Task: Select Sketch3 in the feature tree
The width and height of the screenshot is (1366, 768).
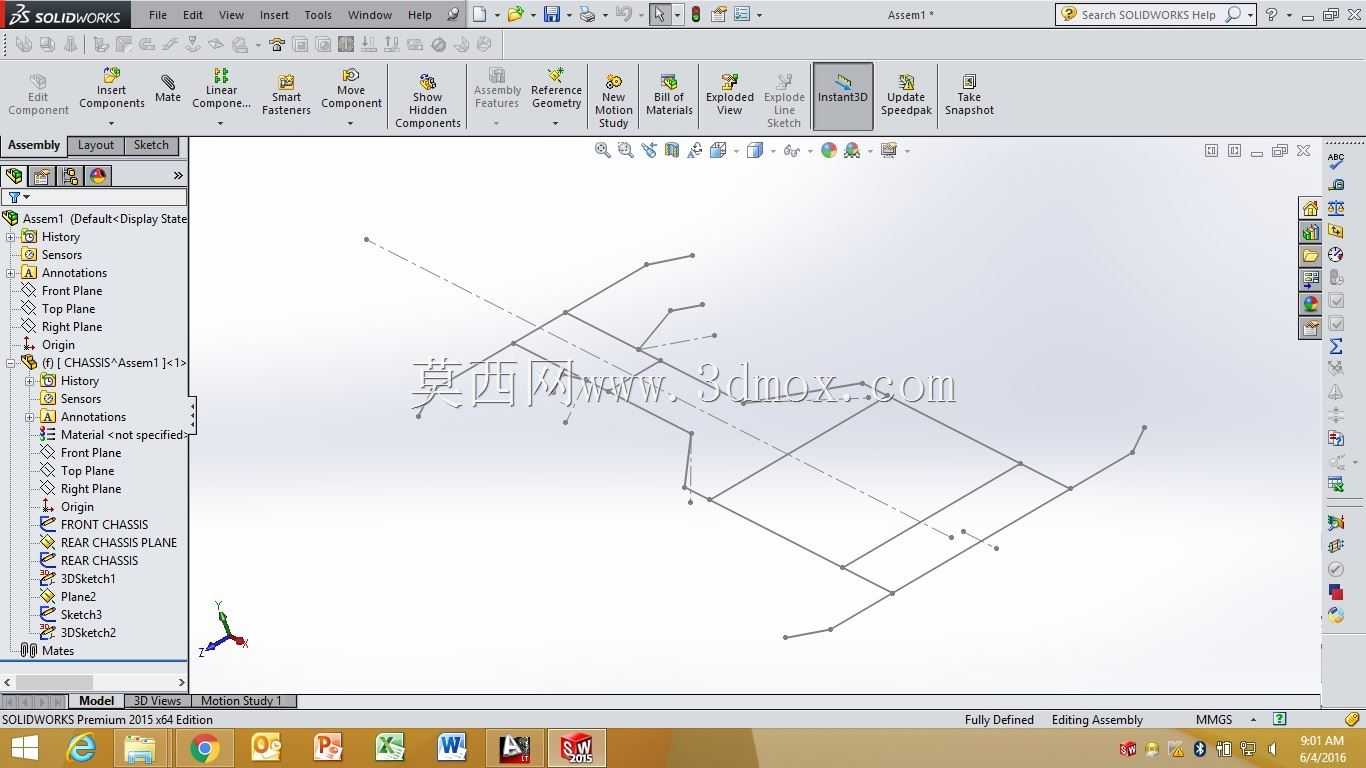Action: coord(81,615)
